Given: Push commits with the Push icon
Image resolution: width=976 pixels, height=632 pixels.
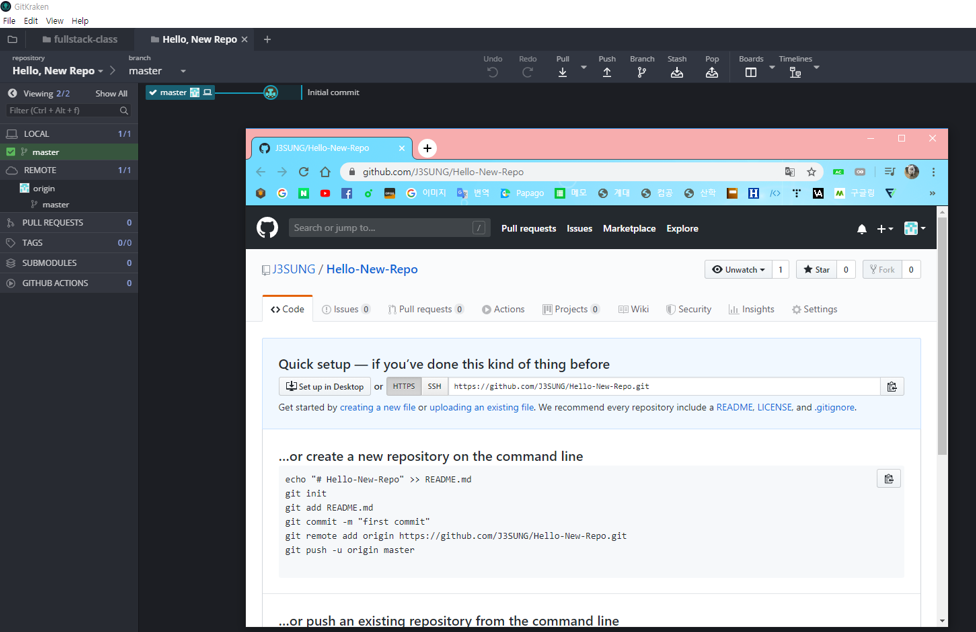Looking at the screenshot, I should (x=607, y=72).
